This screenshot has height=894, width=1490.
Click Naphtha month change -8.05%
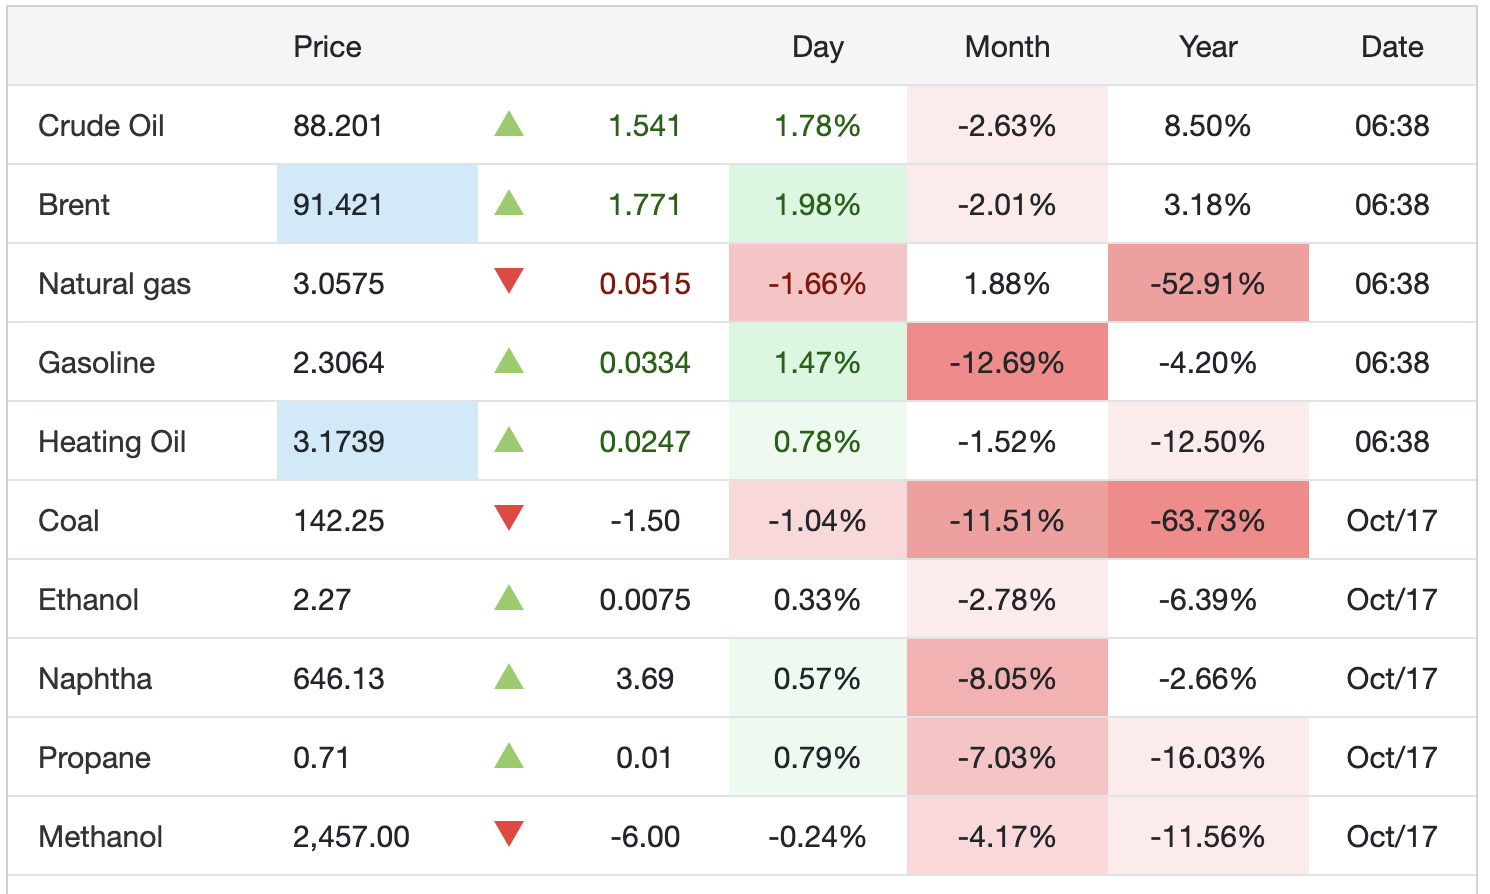(1007, 679)
